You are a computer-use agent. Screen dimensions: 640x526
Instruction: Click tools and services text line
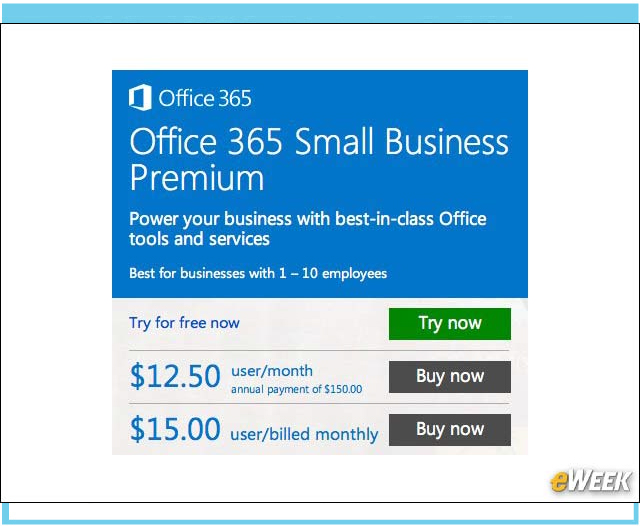tap(199, 239)
